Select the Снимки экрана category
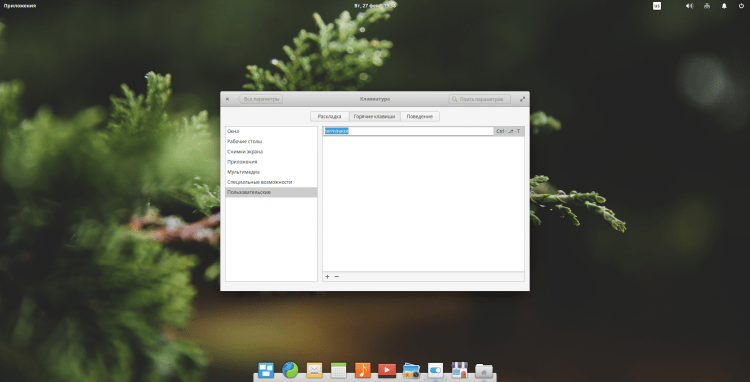This screenshot has width=750, height=382. [x=271, y=152]
